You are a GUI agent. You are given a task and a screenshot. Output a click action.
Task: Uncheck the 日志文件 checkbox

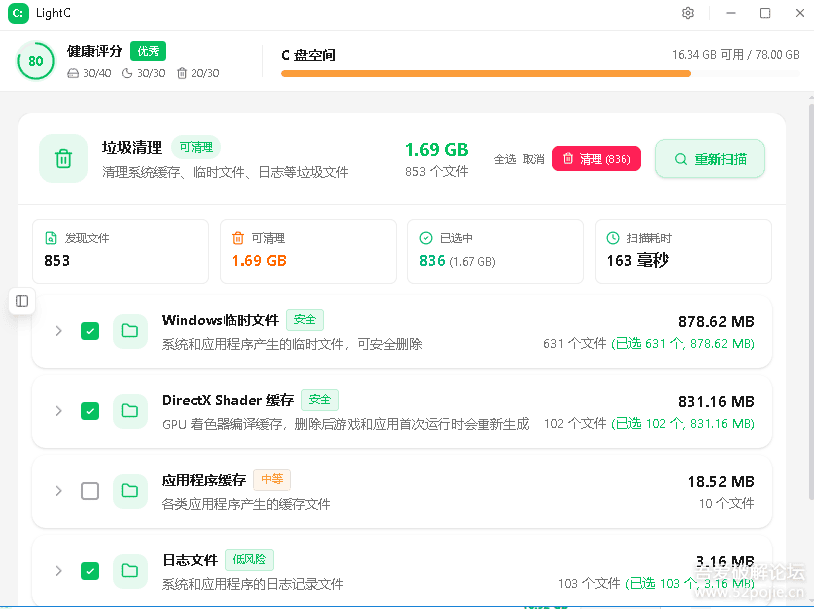click(x=90, y=571)
